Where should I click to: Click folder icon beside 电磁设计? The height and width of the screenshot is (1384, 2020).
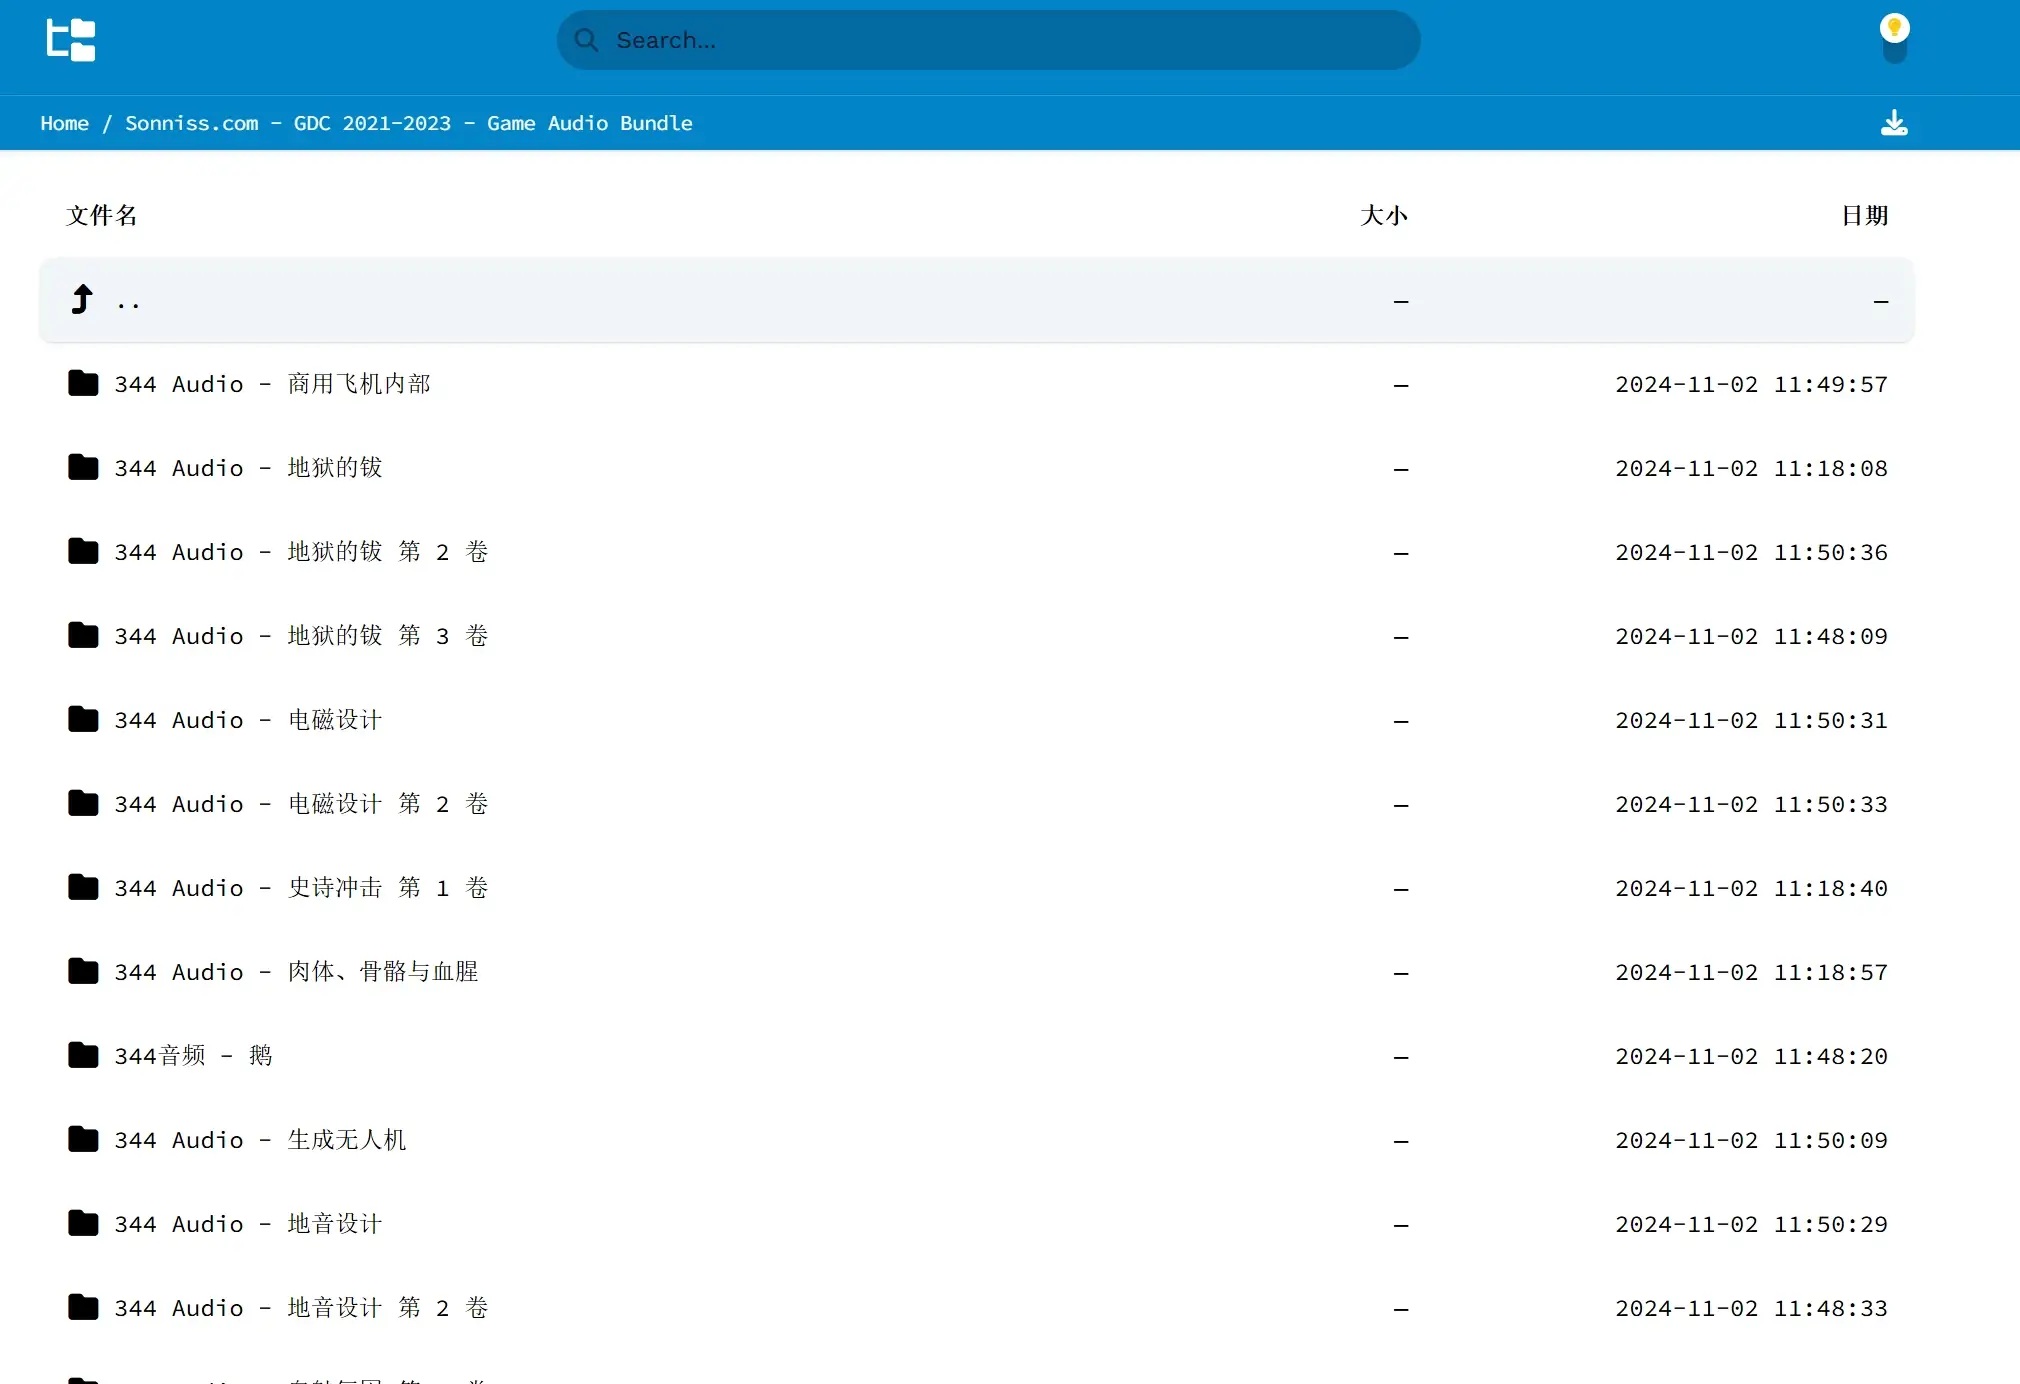83,720
